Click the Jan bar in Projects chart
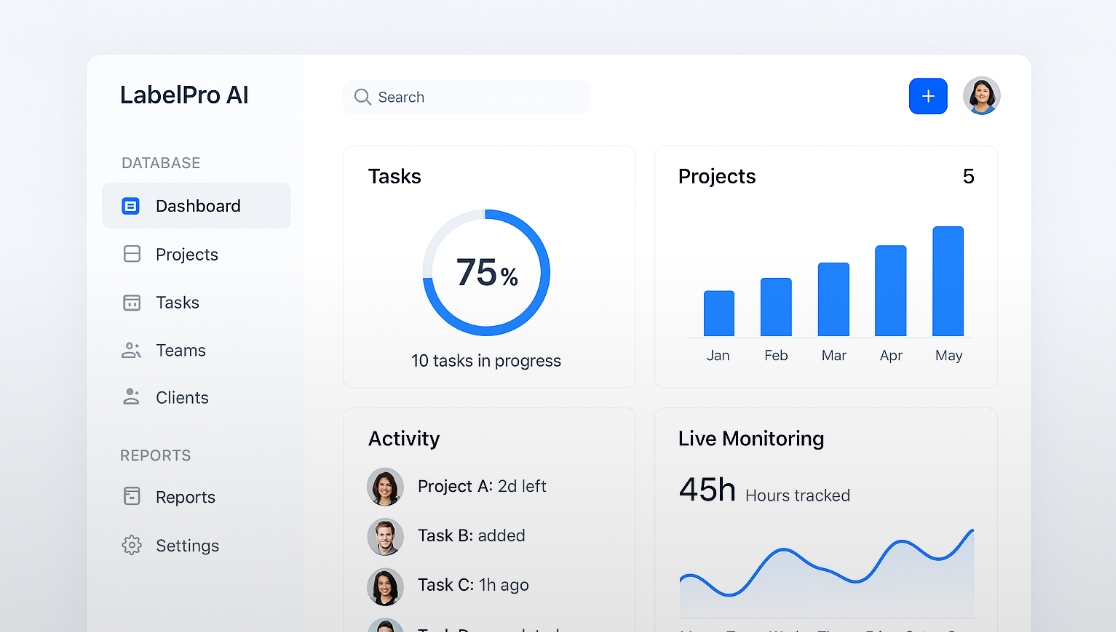The image size is (1116, 632). coord(719,313)
